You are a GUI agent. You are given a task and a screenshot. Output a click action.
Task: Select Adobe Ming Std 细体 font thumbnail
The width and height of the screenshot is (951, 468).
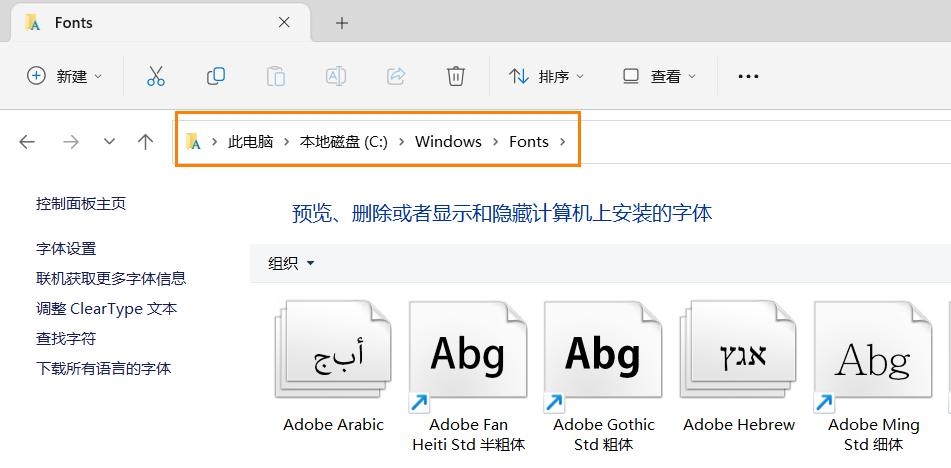873,355
